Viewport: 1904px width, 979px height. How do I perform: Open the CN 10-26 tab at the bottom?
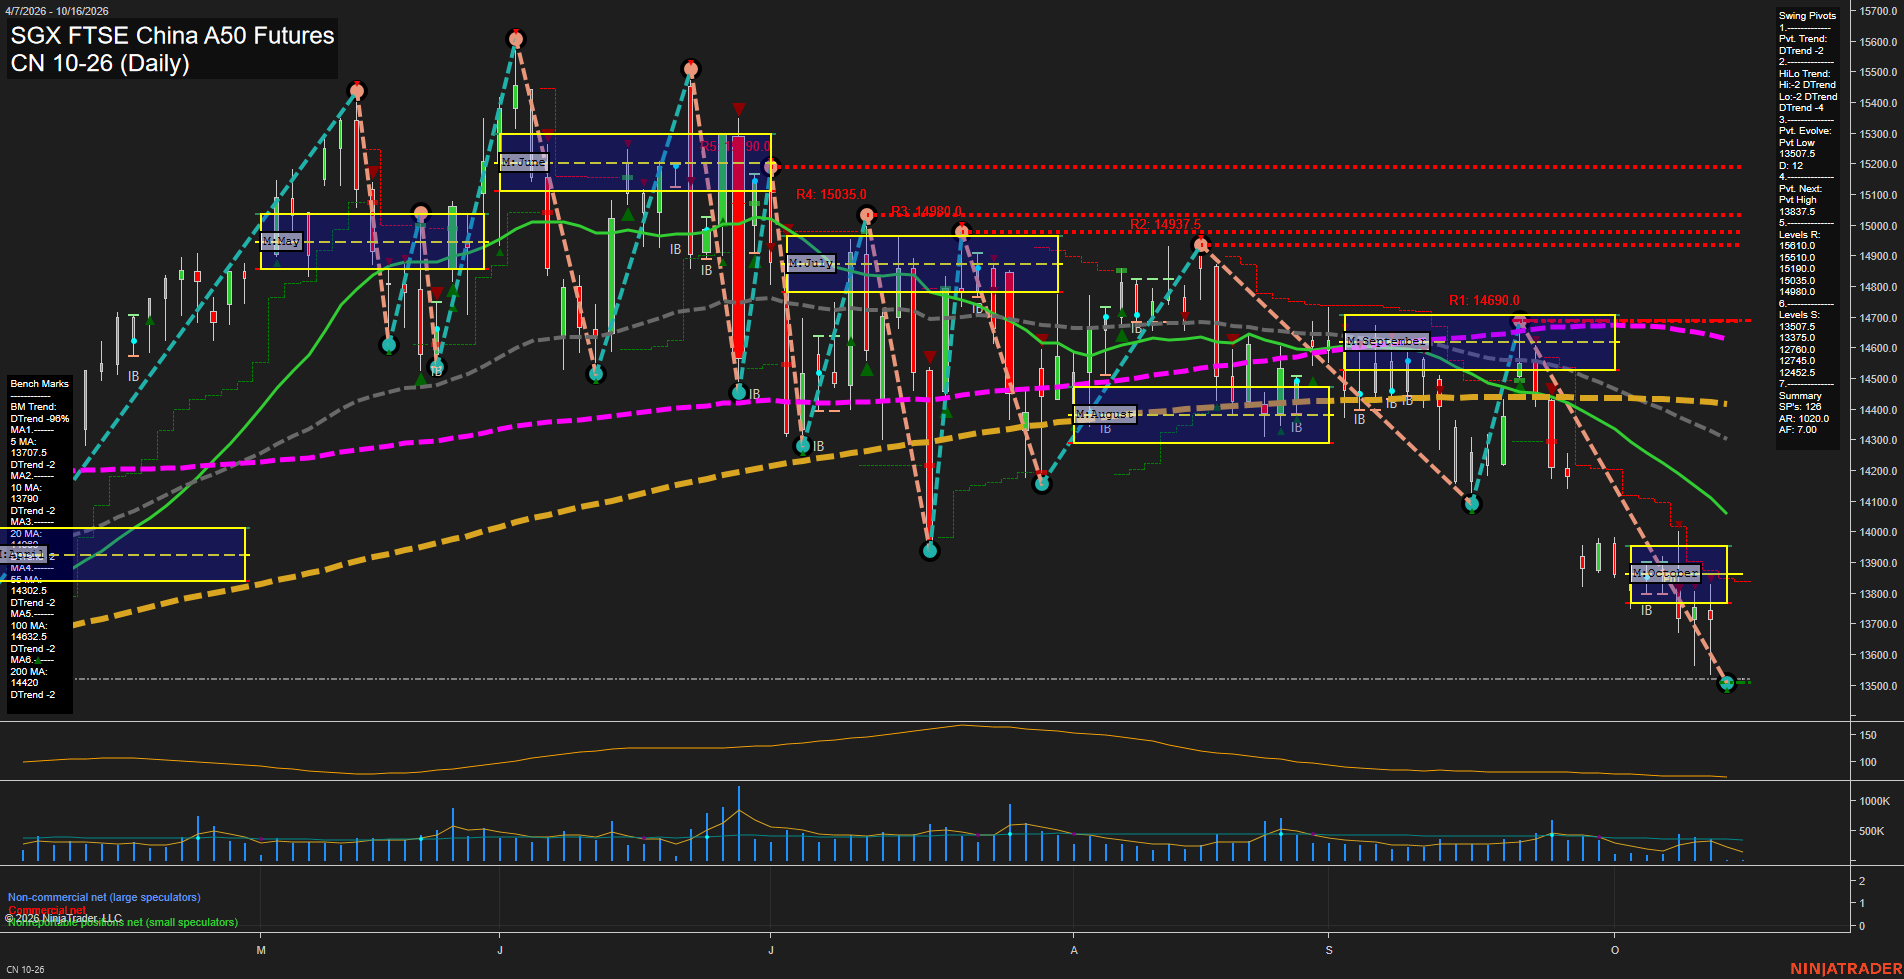point(25,970)
